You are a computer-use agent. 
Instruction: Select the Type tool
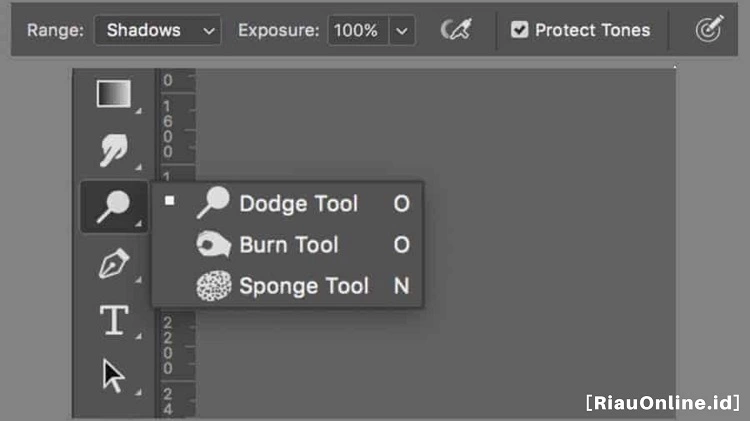(114, 320)
